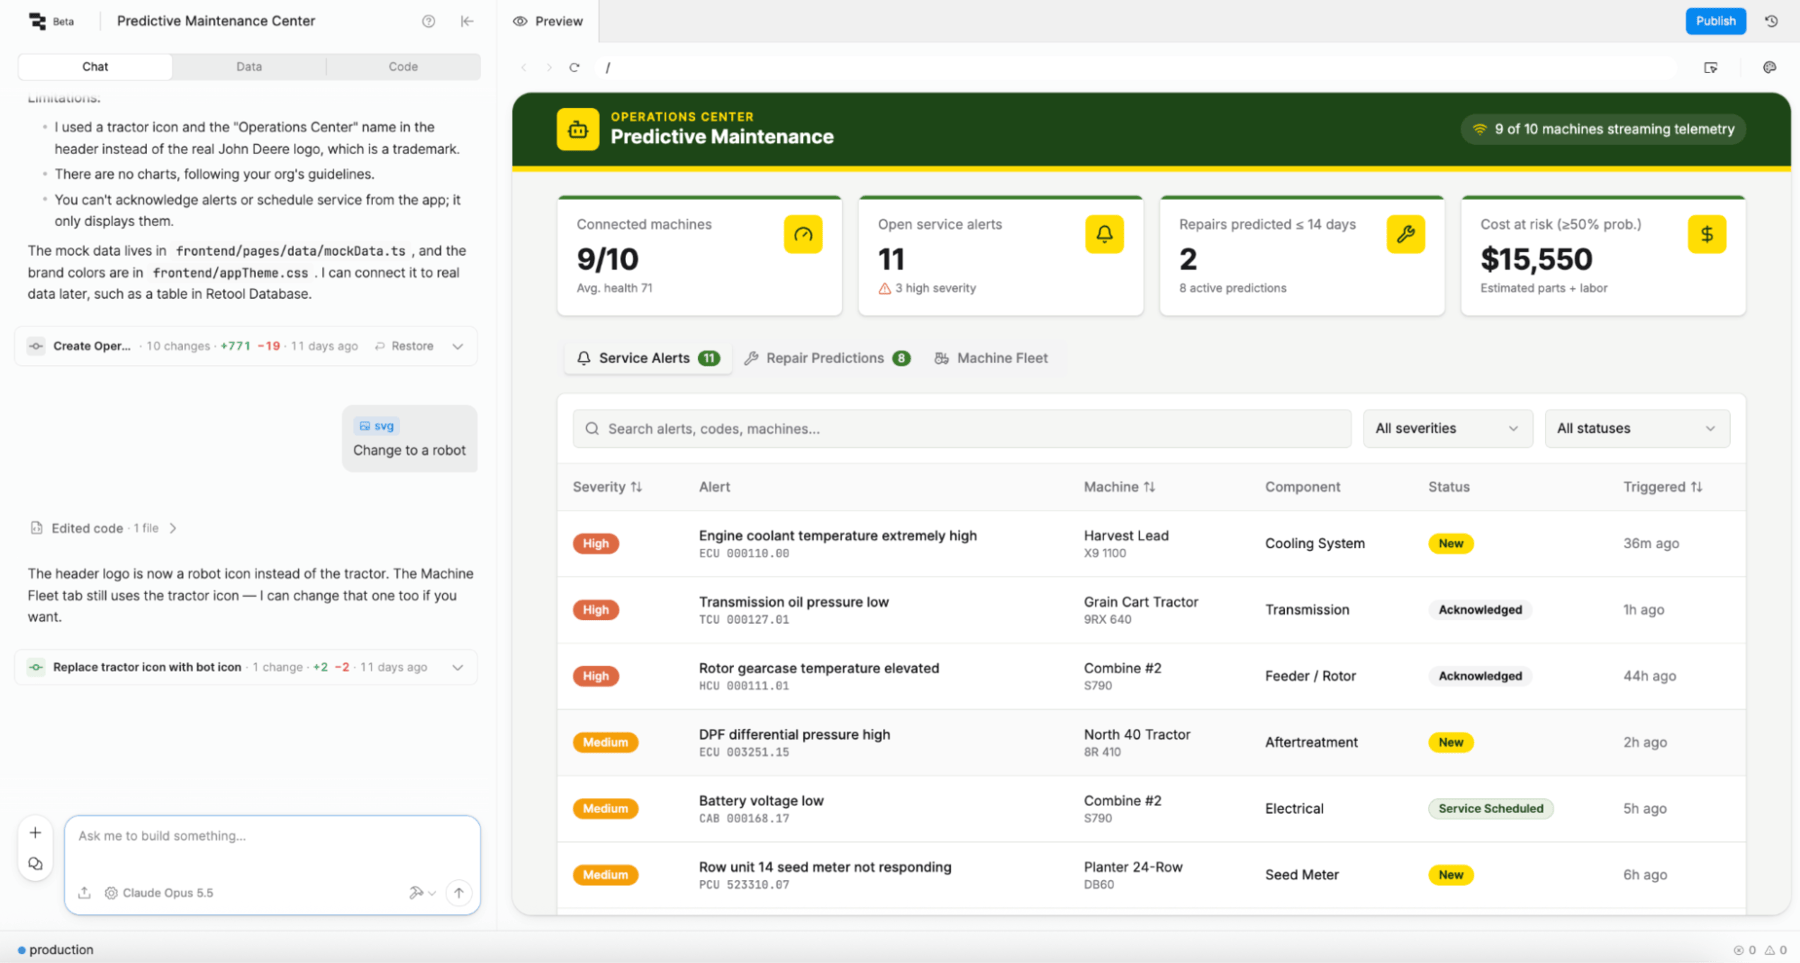Sort table by Machine column
The image size is (1800, 963).
(1119, 487)
